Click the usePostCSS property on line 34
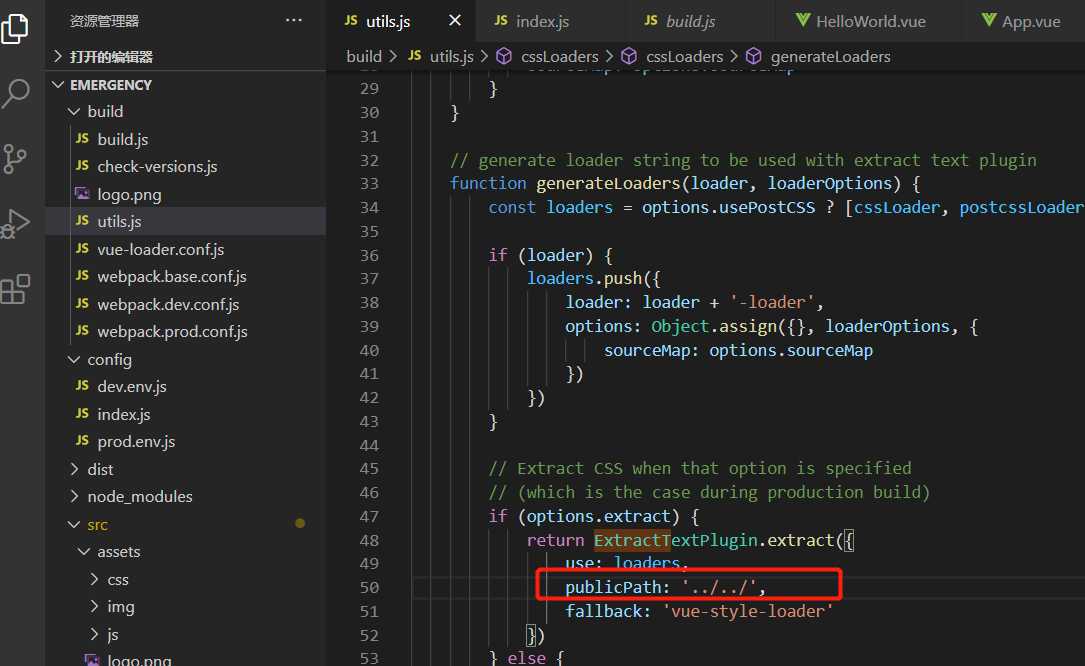Viewport: 1085px width, 666px height. 767,207
